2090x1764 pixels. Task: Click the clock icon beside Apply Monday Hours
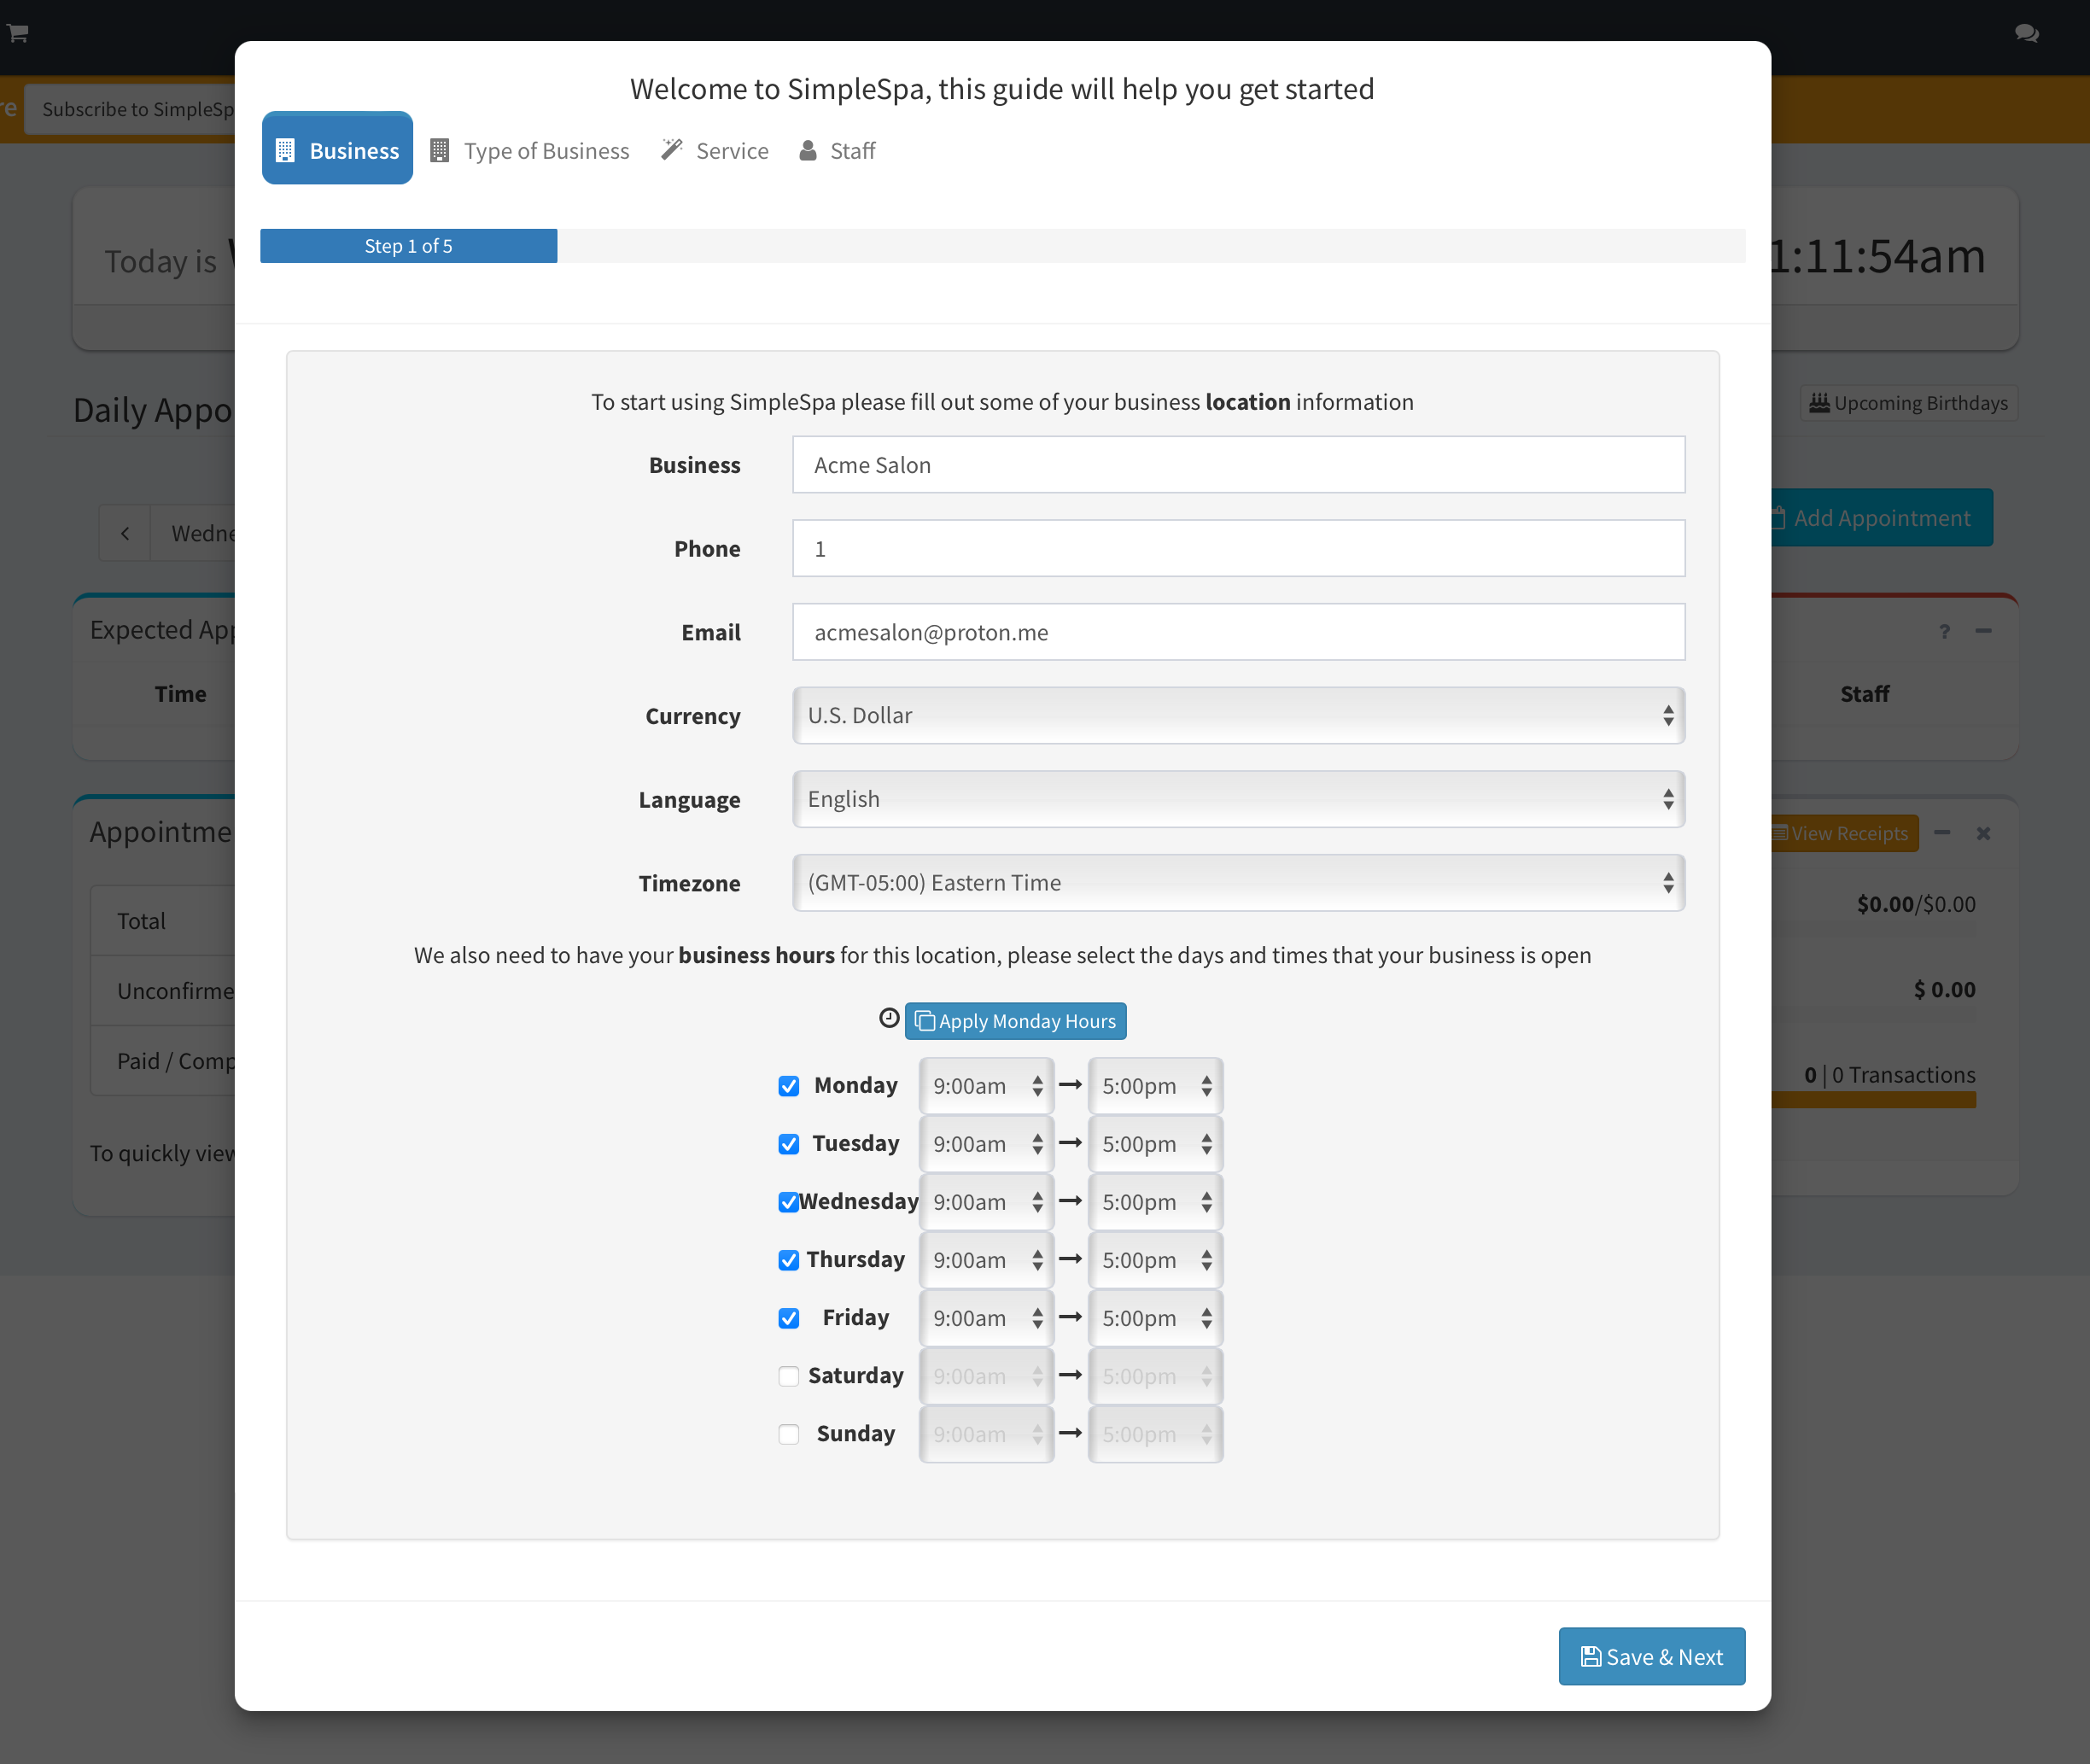pyautogui.click(x=889, y=1018)
